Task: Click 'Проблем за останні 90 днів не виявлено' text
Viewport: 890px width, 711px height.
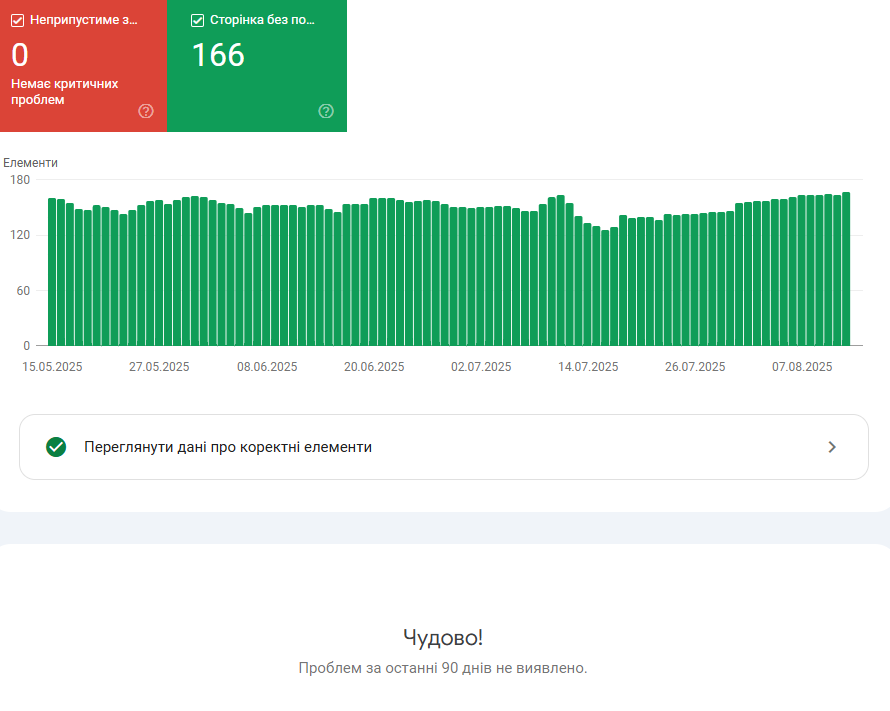Action: click(443, 668)
